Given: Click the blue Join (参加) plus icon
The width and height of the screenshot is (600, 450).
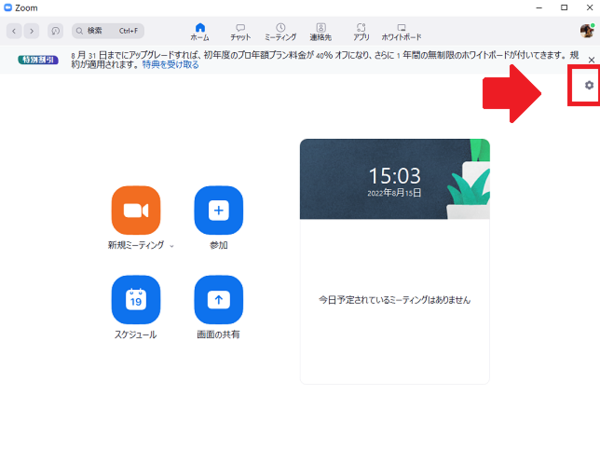Looking at the screenshot, I should click(218, 210).
